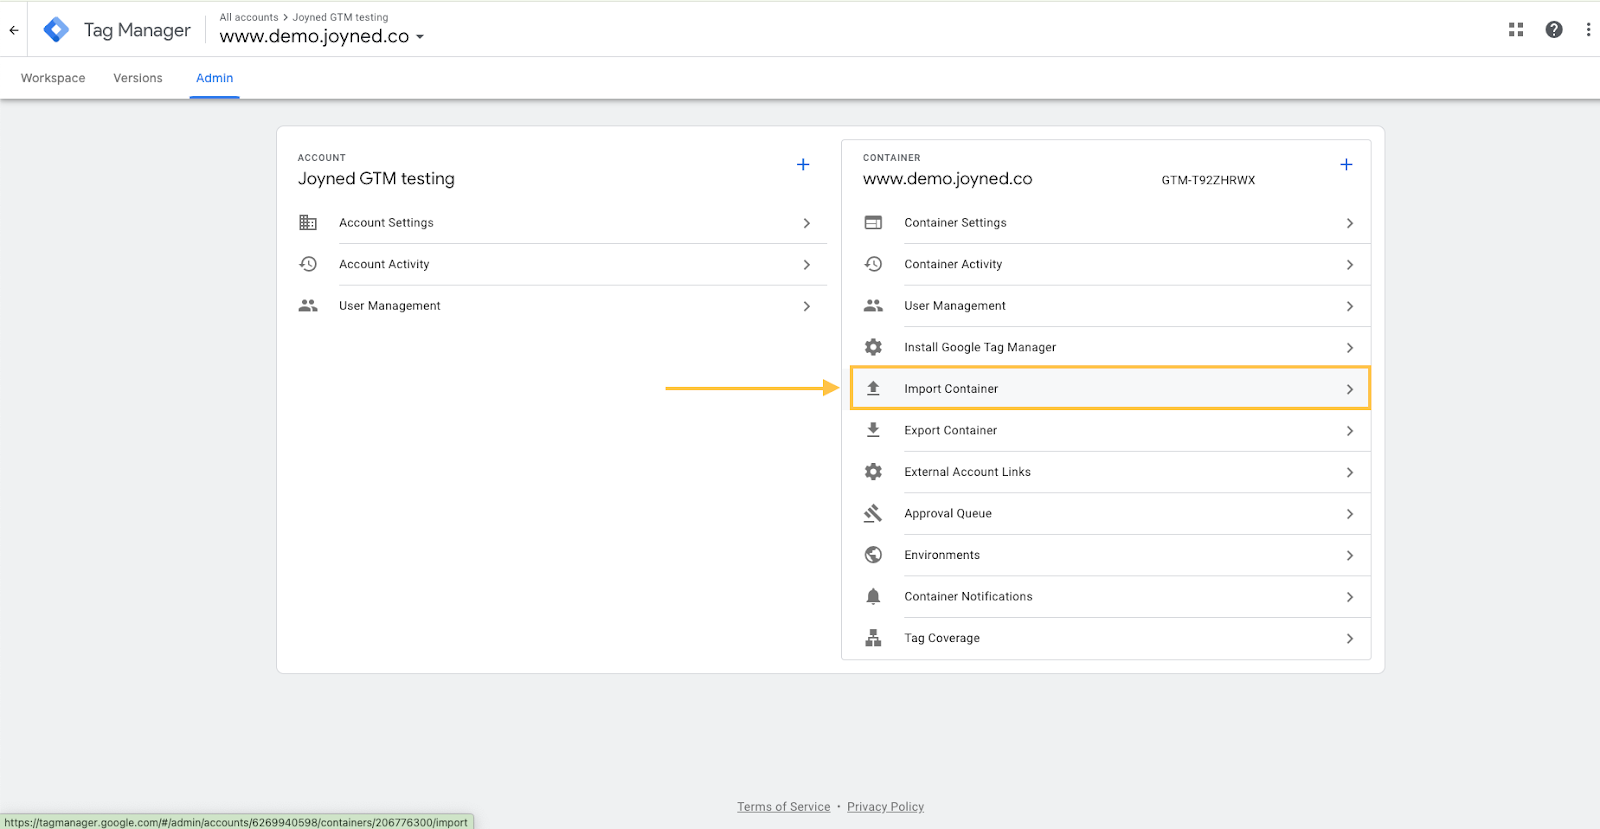Viewport: 1600px width, 829px height.
Task: Click chevron on Install Google Tag Manager row
Action: point(1350,348)
